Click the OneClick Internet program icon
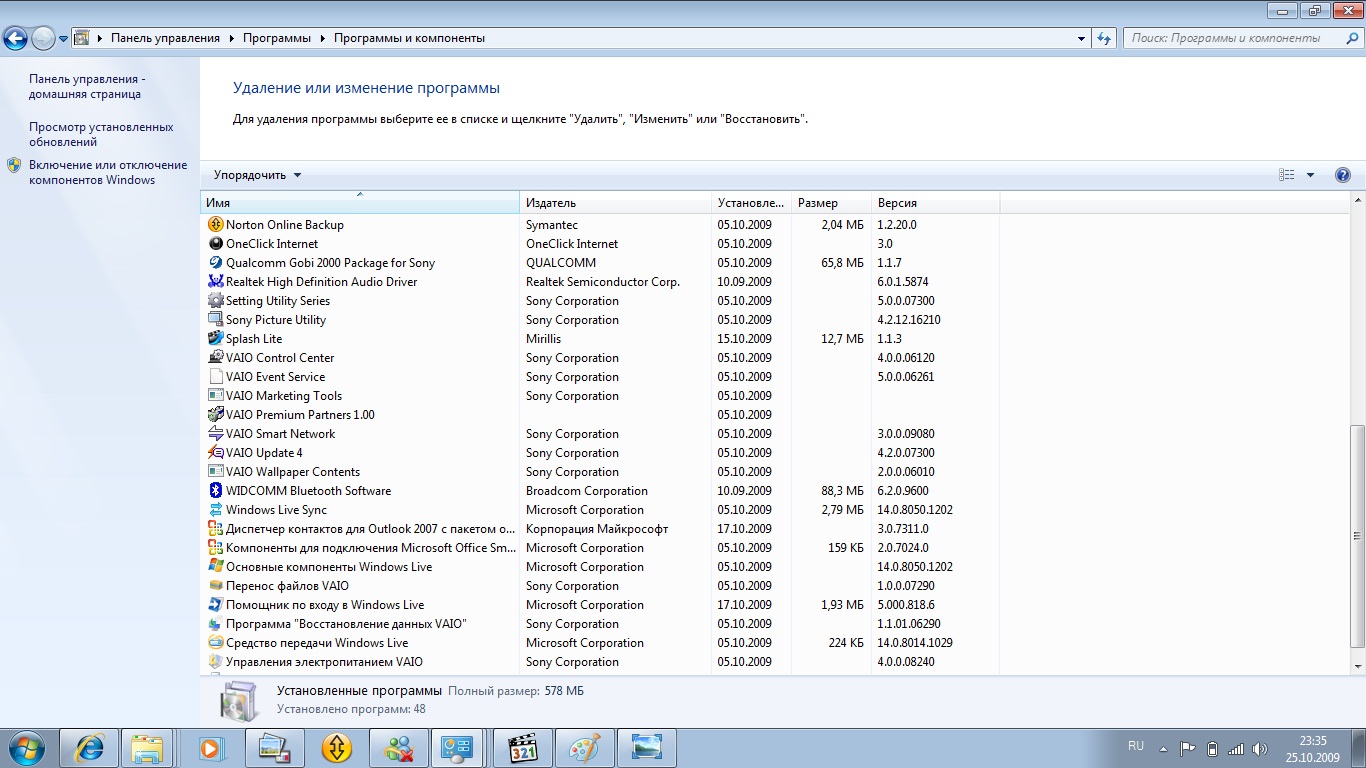The width and height of the screenshot is (1366, 768). pyautogui.click(x=215, y=244)
